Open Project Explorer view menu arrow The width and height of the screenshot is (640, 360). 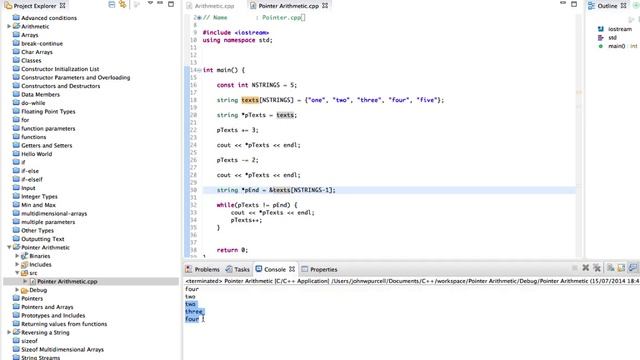[x=150, y=4]
